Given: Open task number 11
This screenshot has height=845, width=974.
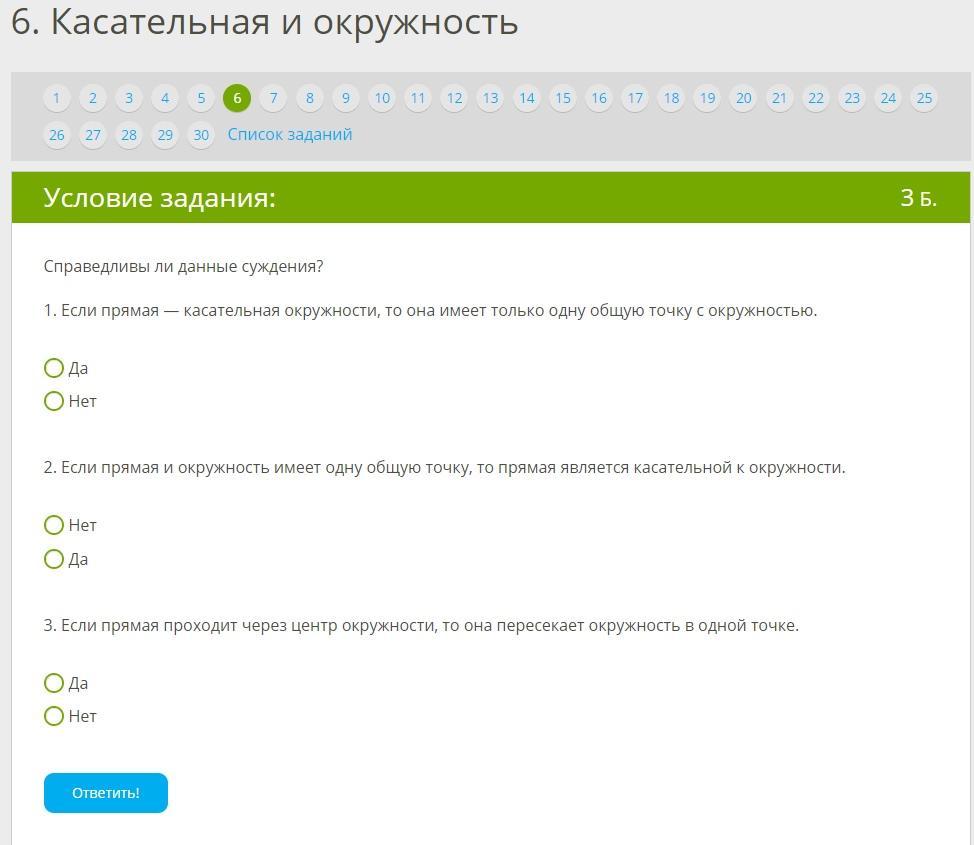Looking at the screenshot, I should [x=418, y=98].
